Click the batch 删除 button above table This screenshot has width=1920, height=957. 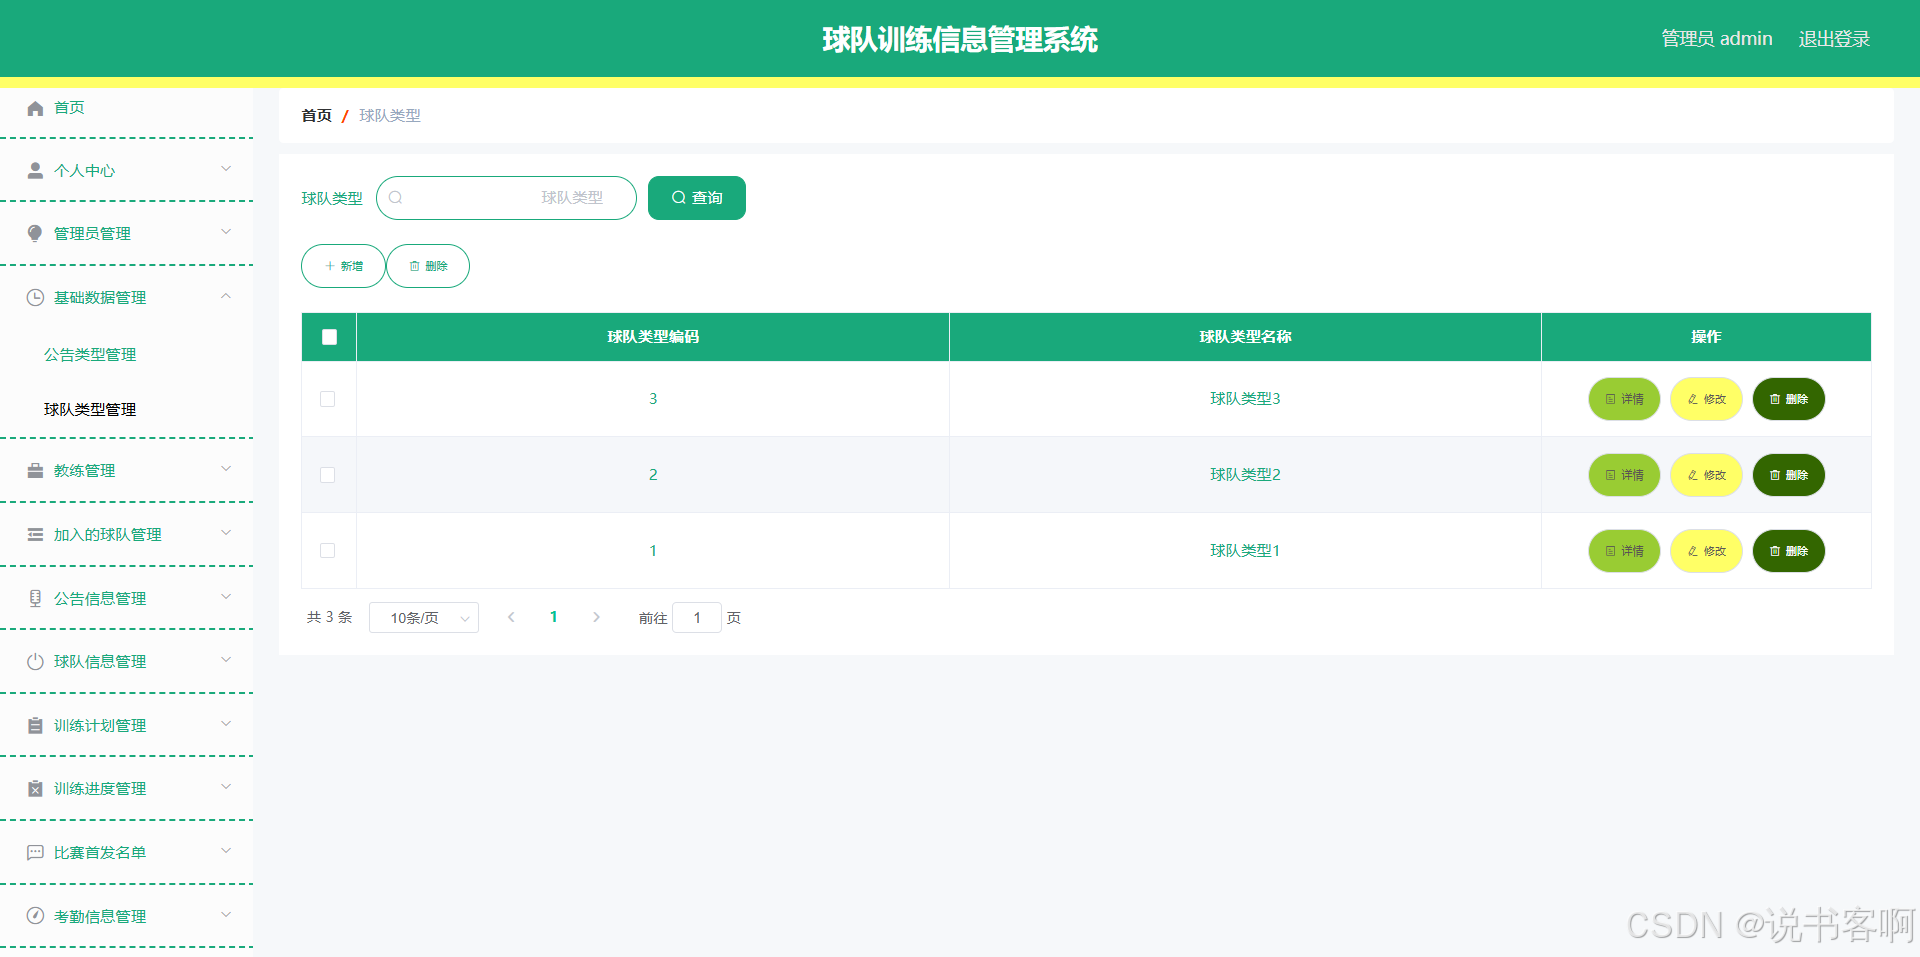[x=428, y=266]
